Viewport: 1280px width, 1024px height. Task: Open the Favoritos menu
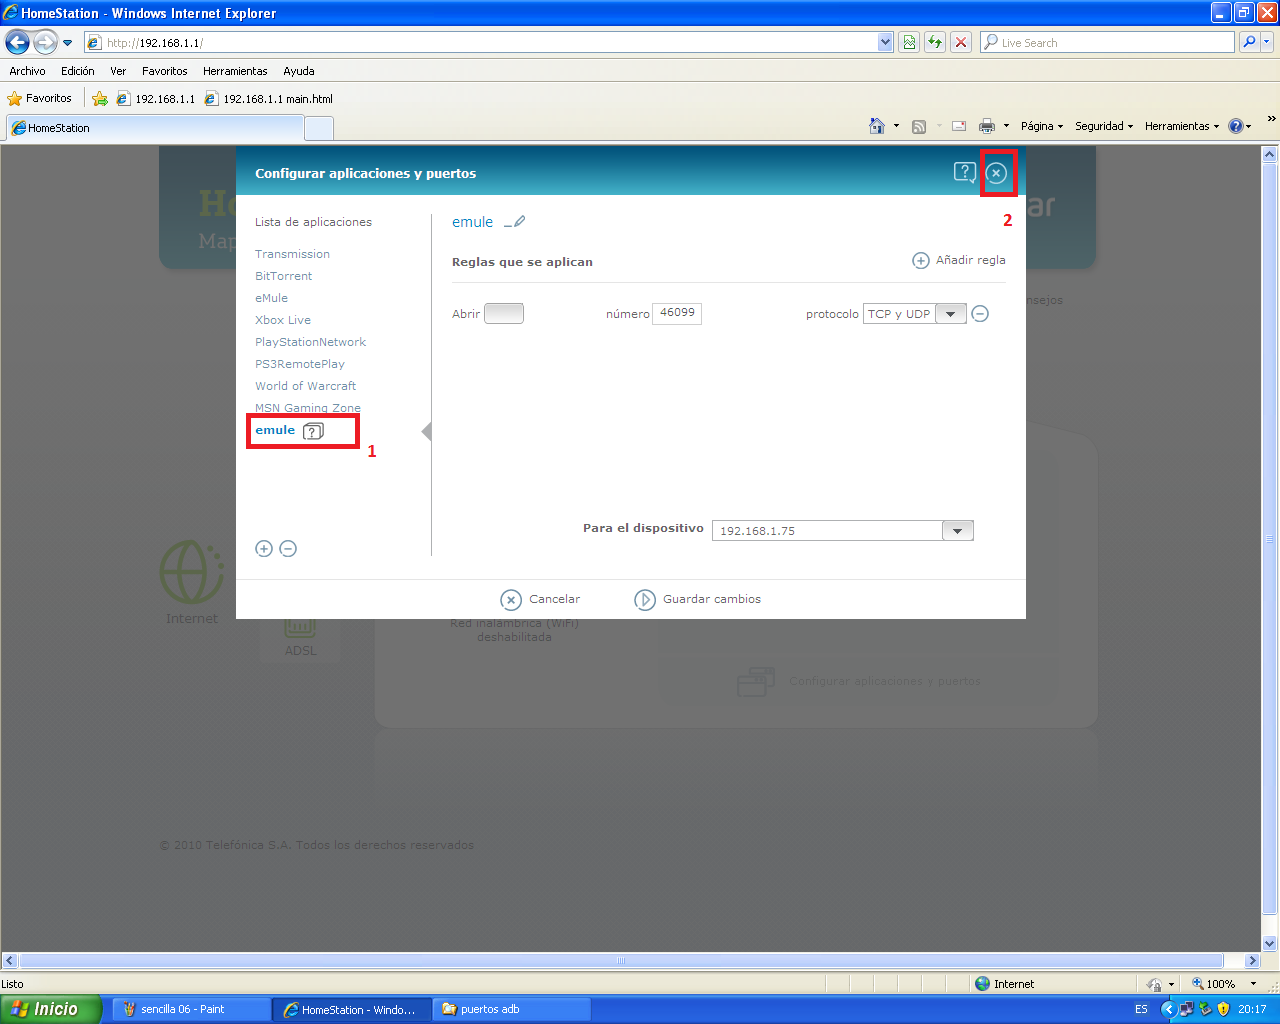click(164, 71)
